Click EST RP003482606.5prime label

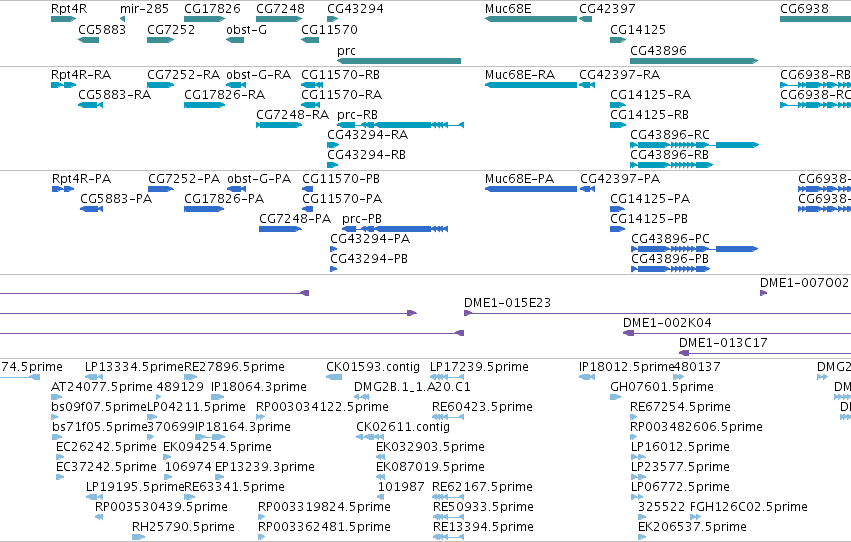point(696,427)
